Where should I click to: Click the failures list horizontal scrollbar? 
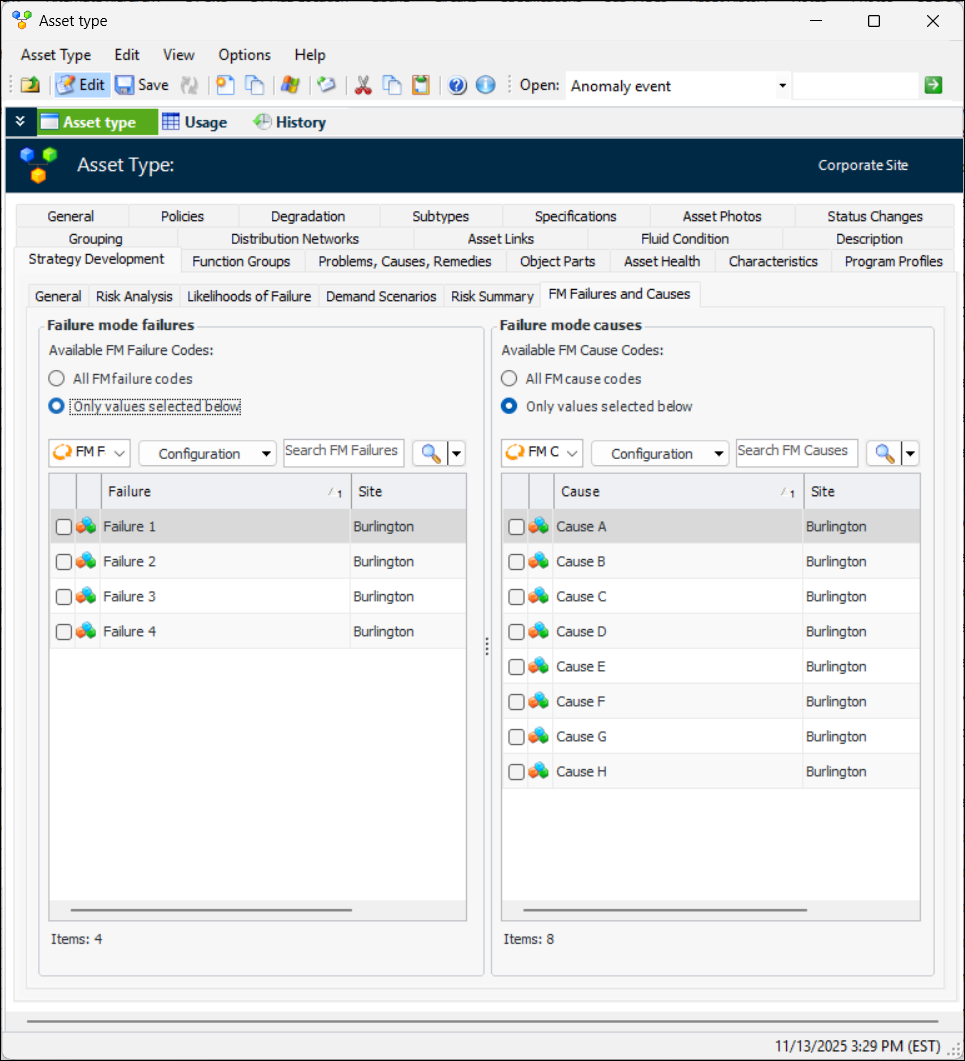click(x=211, y=910)
